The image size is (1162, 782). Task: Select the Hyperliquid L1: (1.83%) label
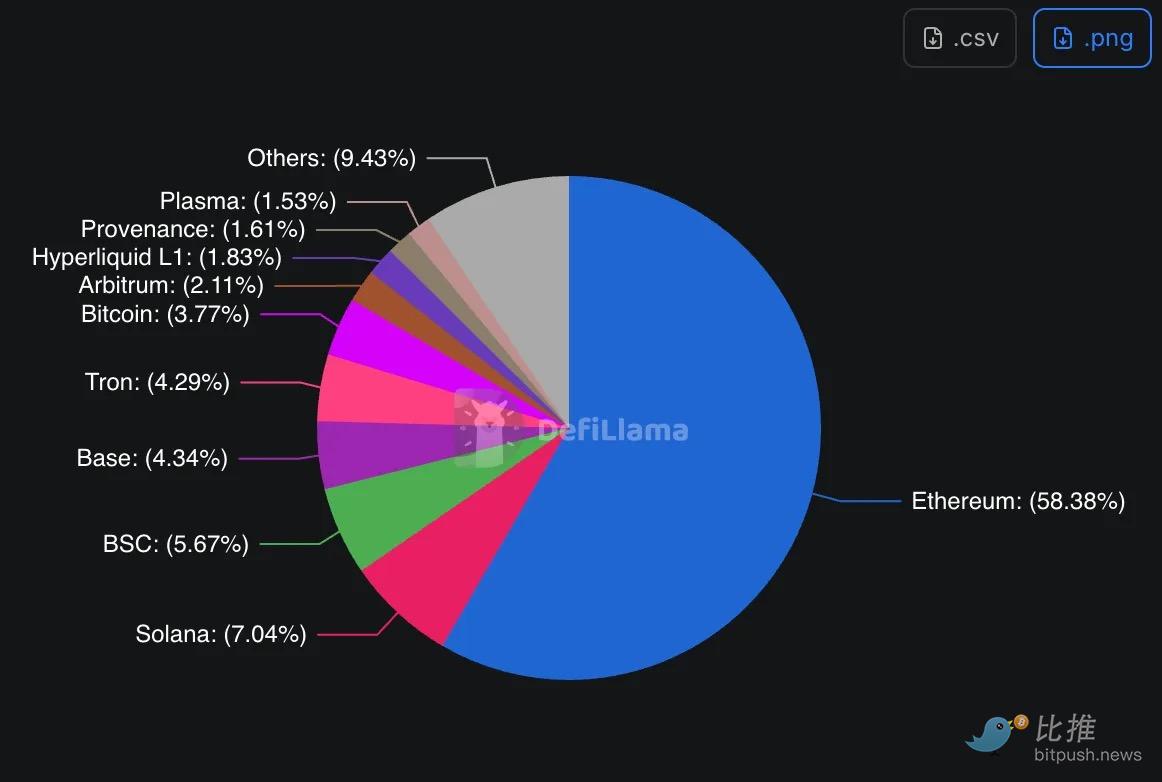pyautogui.click(x=157, y=258)
